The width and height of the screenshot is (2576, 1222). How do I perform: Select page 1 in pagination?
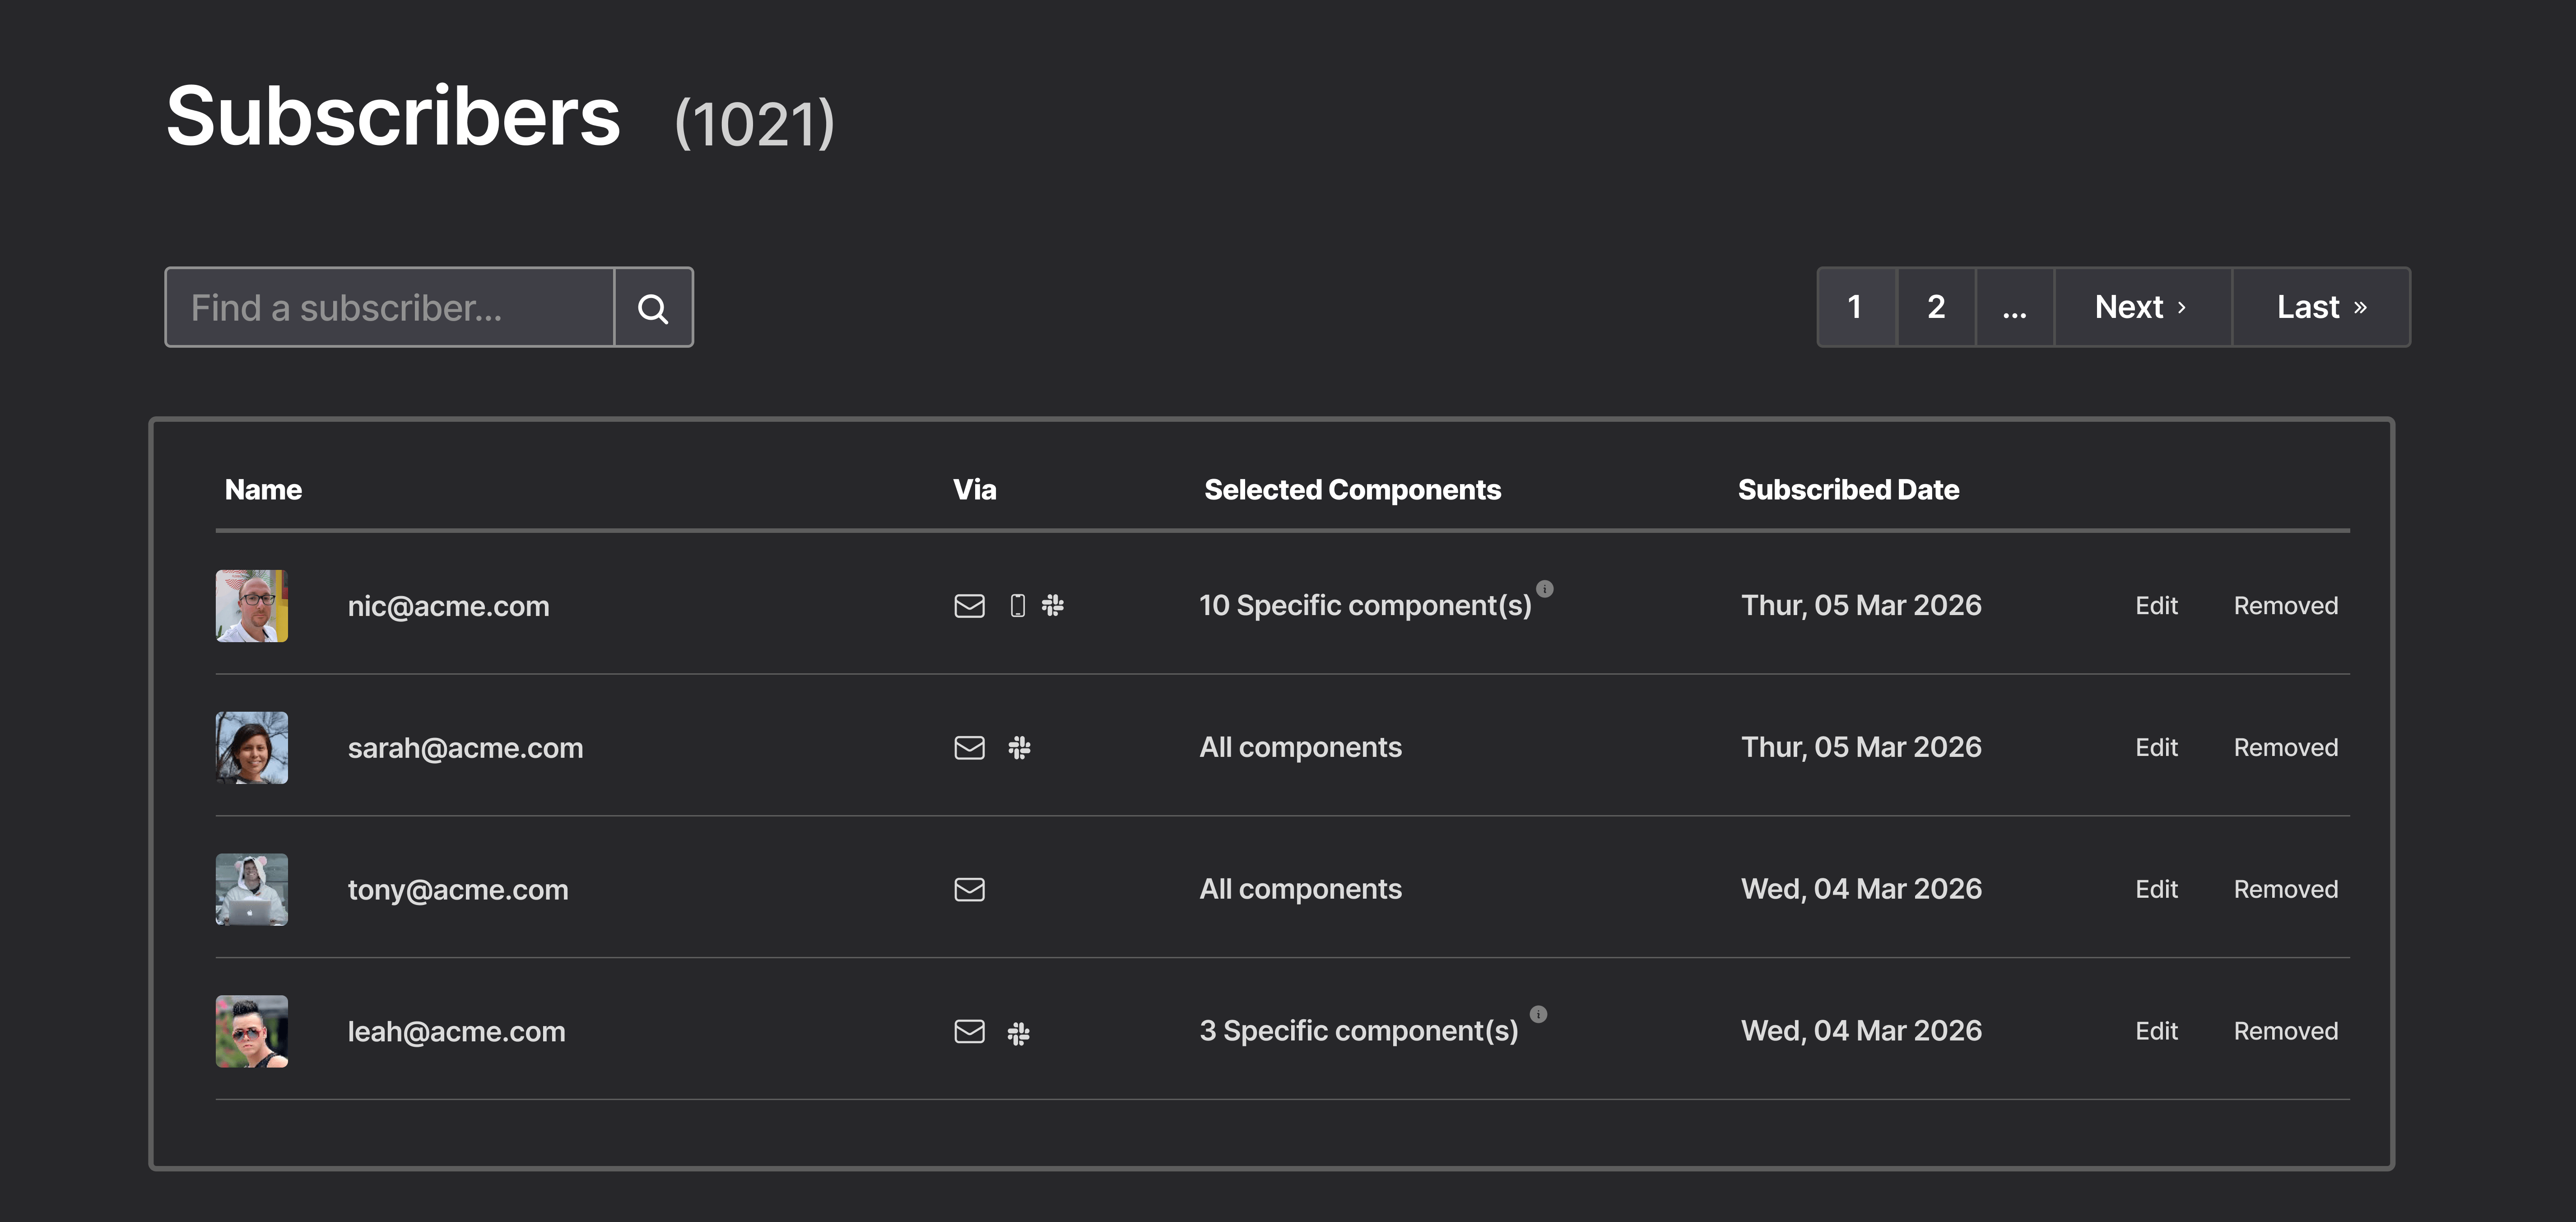point(1855,307)
